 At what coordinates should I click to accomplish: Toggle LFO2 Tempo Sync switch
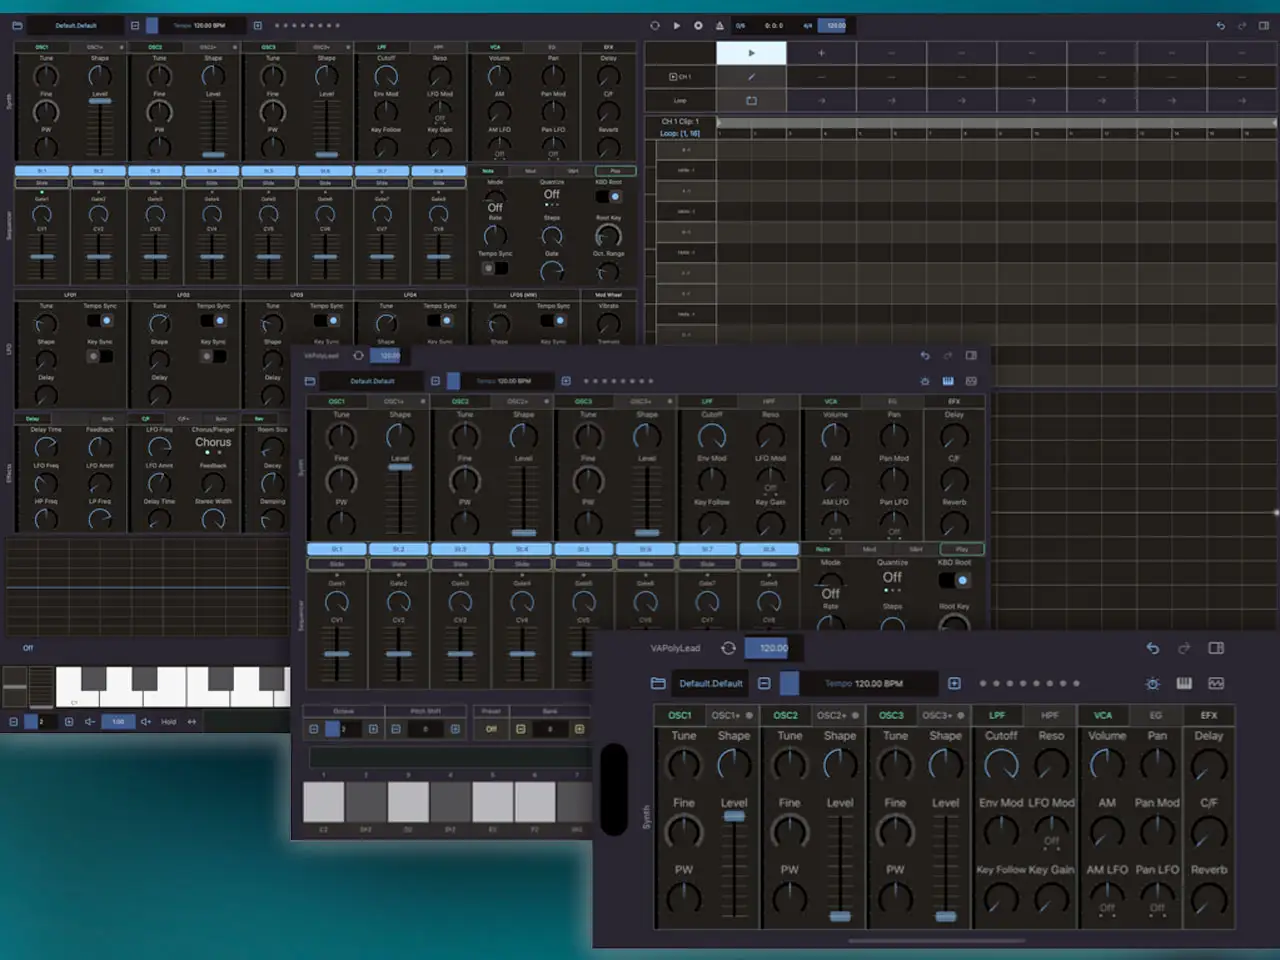pyautogui.click(x=213, y=320)
